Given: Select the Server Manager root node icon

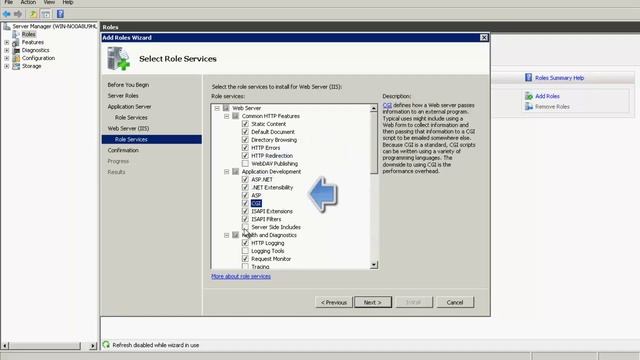Looking at the screenshot, I should point(7,27).
